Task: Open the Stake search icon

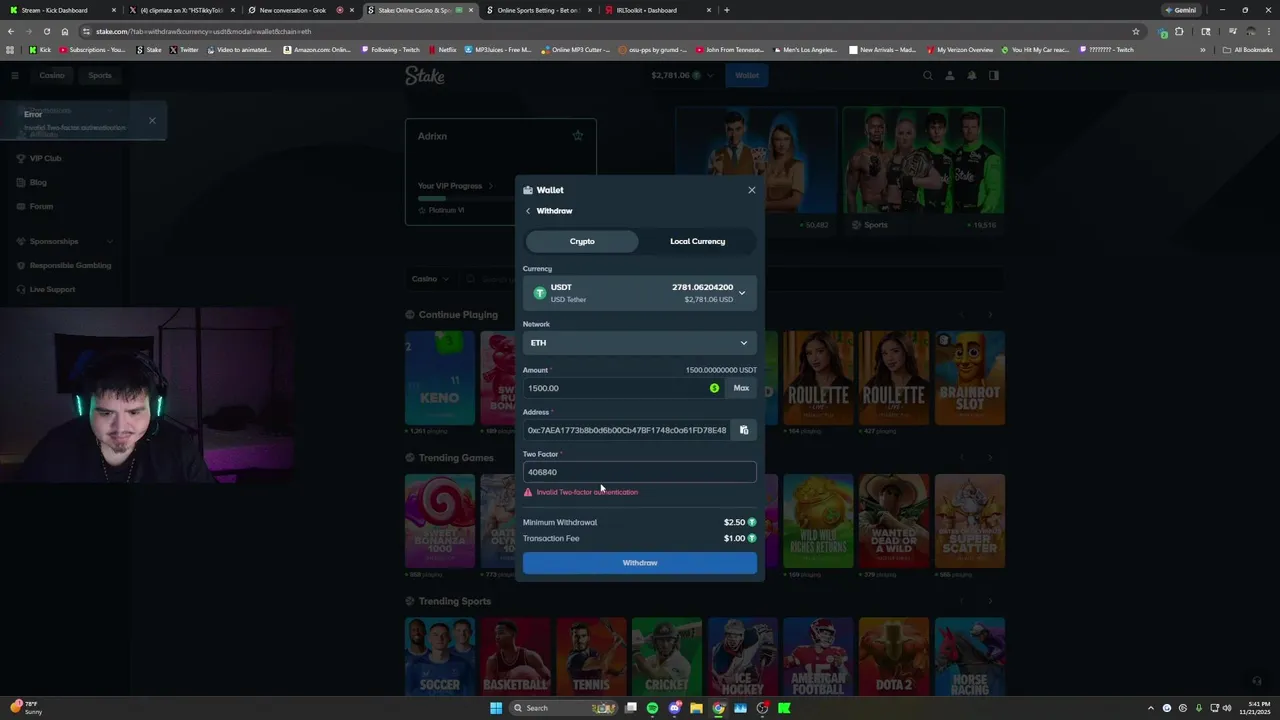Action: point(928,75)
